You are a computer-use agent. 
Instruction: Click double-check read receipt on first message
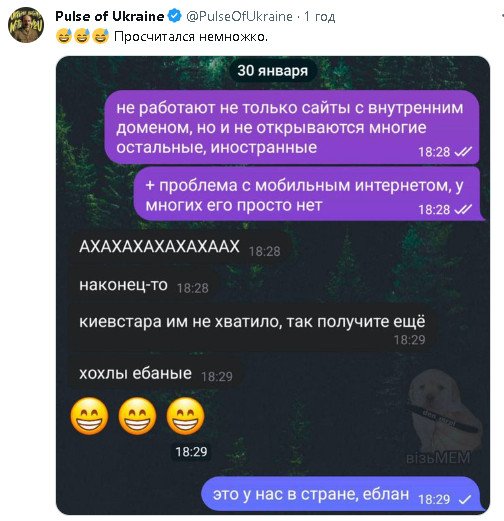(463, 152)
